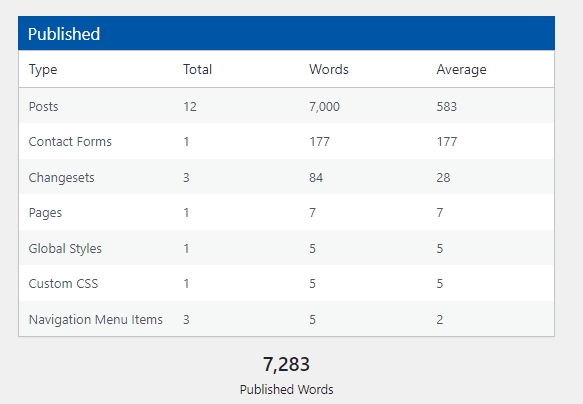Click the Pages row label
This screenshot has height=404, width=583.
45,213
